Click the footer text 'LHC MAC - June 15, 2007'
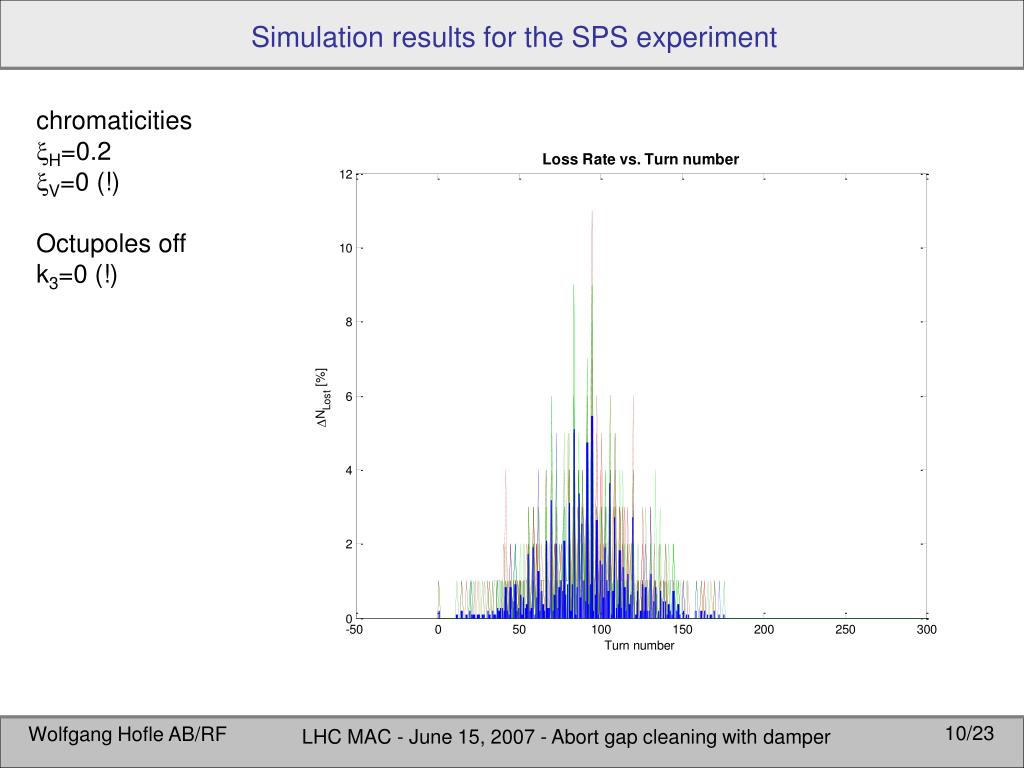Image resolution: width=1024 pixels, height=768 pixels. click(418, 737)
